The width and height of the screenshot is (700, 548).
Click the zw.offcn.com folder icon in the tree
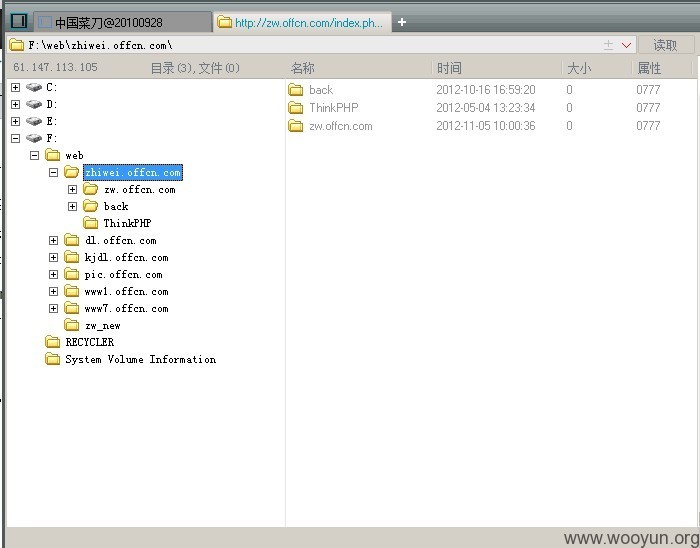click(91, 189)
